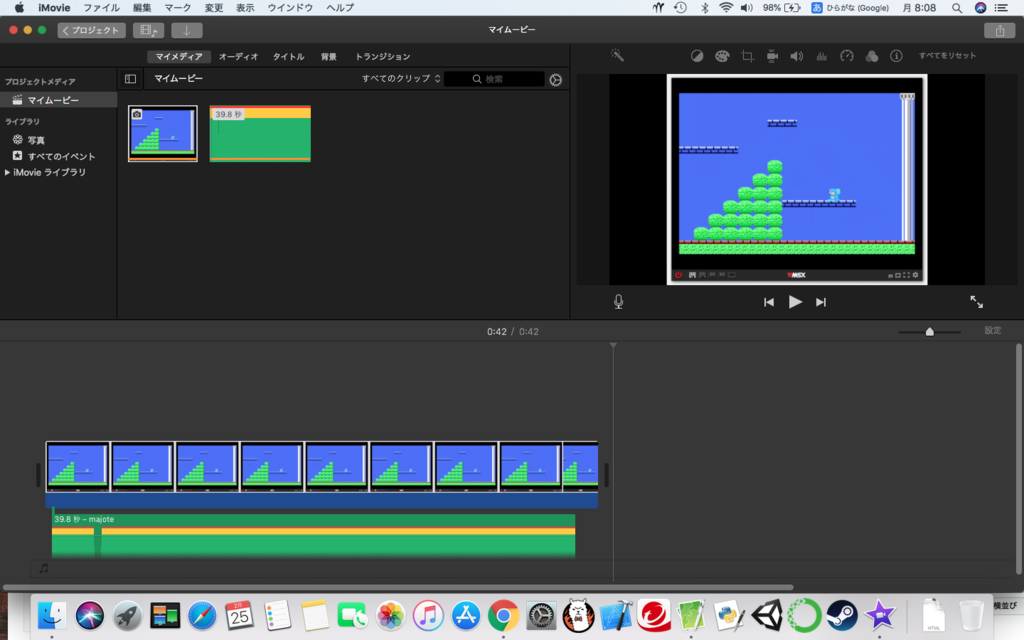1024x640 pixels.
Task: Open the Apple menu
Action: (x=19, y=8)
